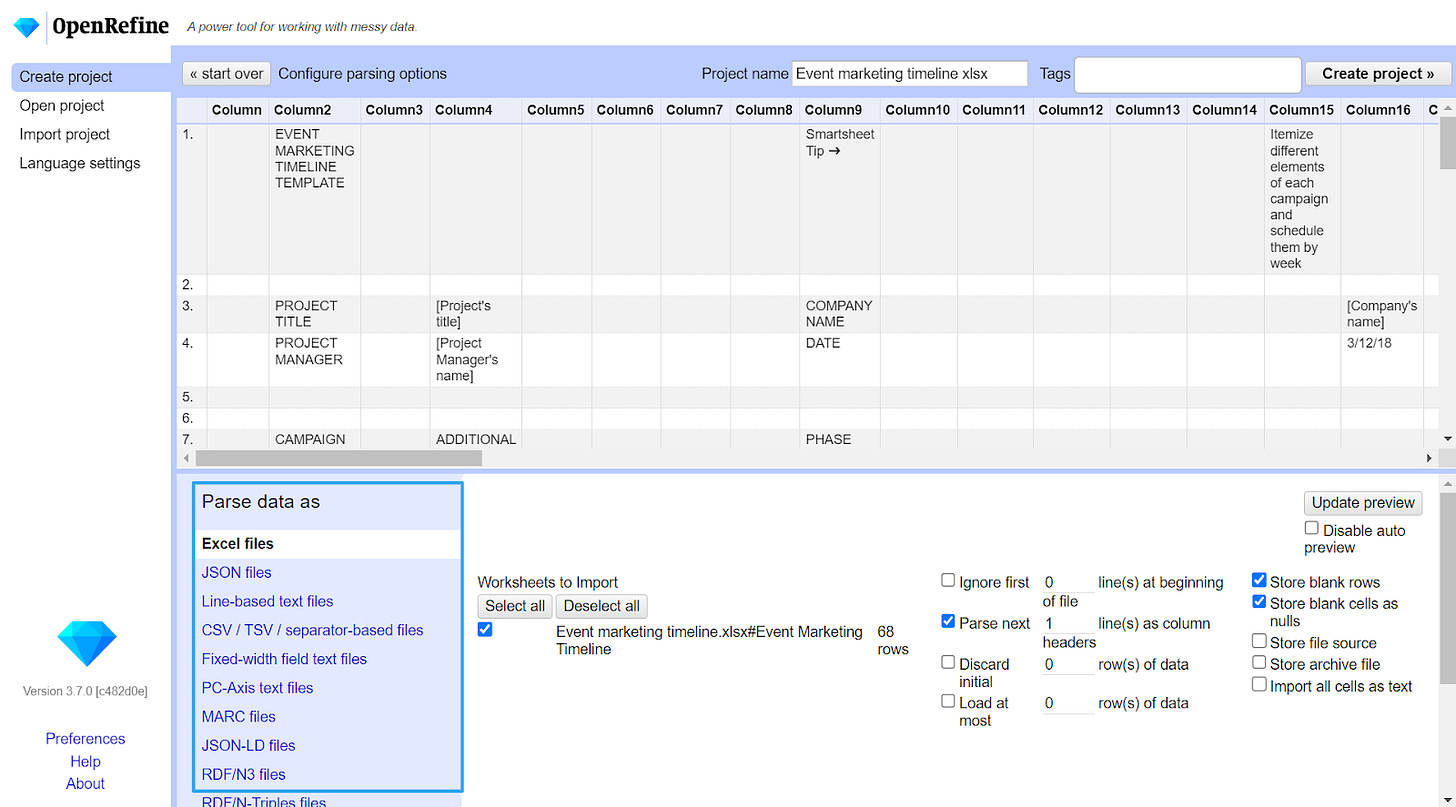The width and height of the screenshot is (1456, 807).
Task: Click the [Company's name] cell
Action: (x=1382, y=313)
